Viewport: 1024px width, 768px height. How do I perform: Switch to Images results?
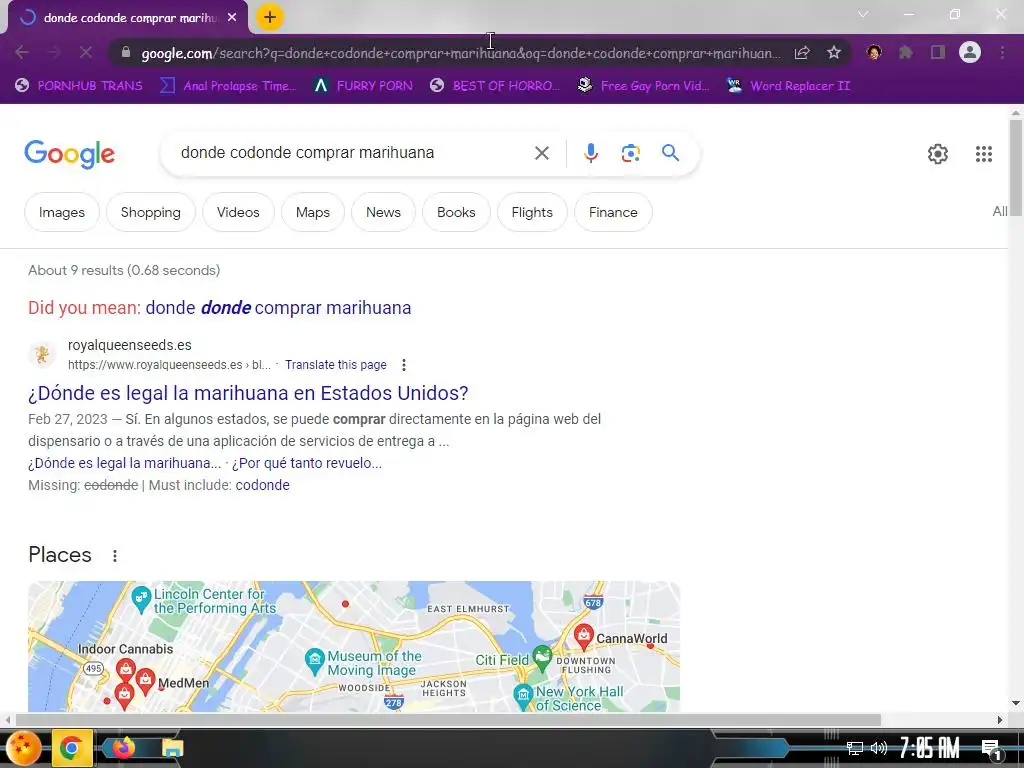61,212
